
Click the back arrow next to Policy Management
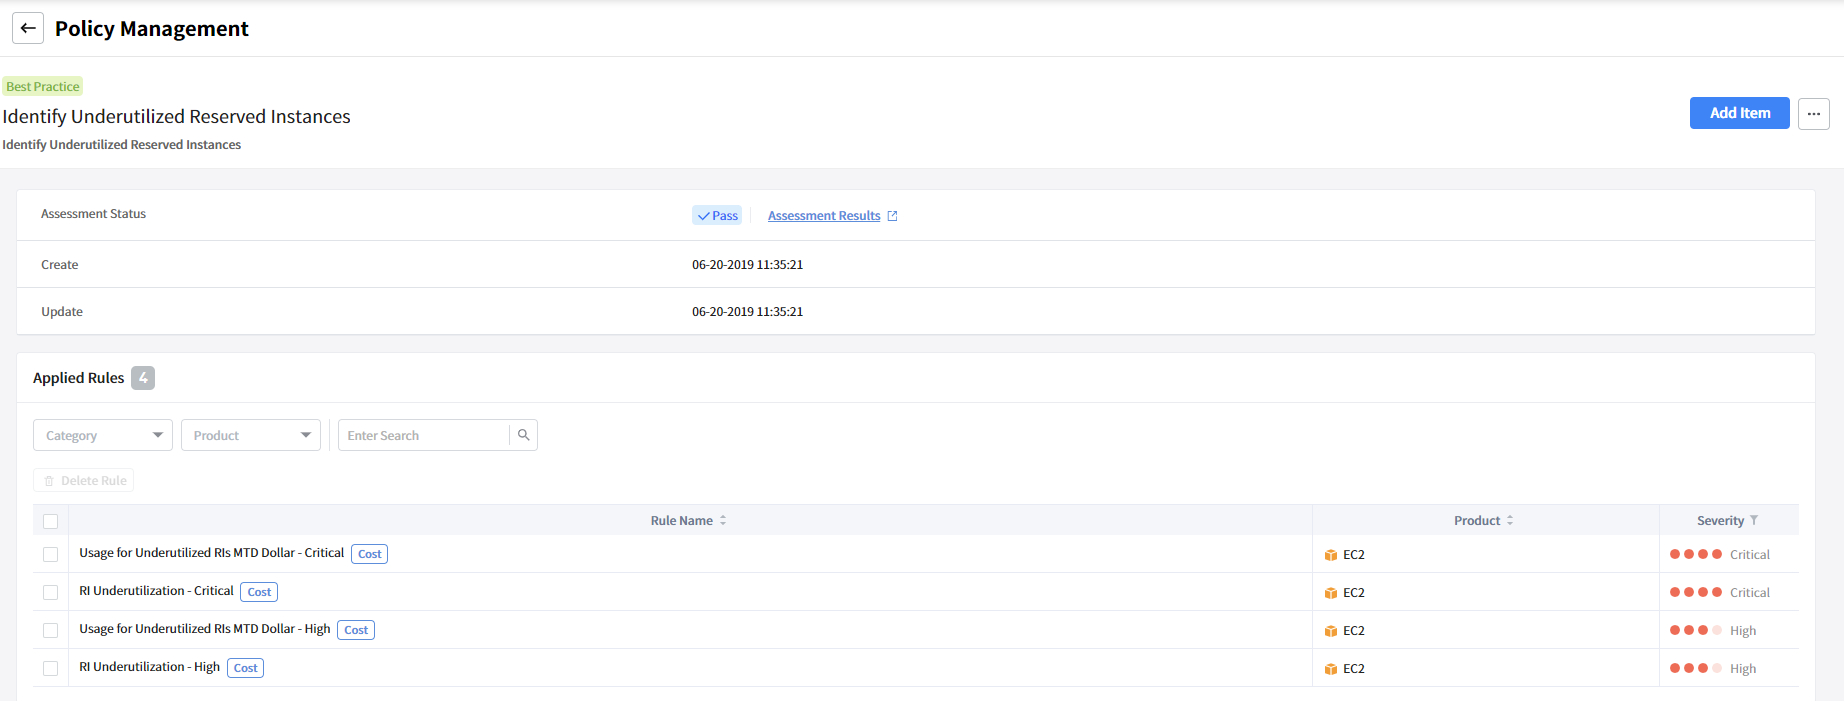pos(28,29)
